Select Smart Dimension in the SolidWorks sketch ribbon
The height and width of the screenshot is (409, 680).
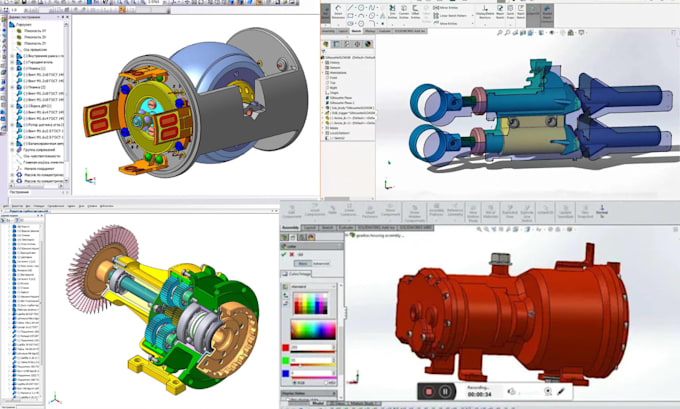pos(338,13)
